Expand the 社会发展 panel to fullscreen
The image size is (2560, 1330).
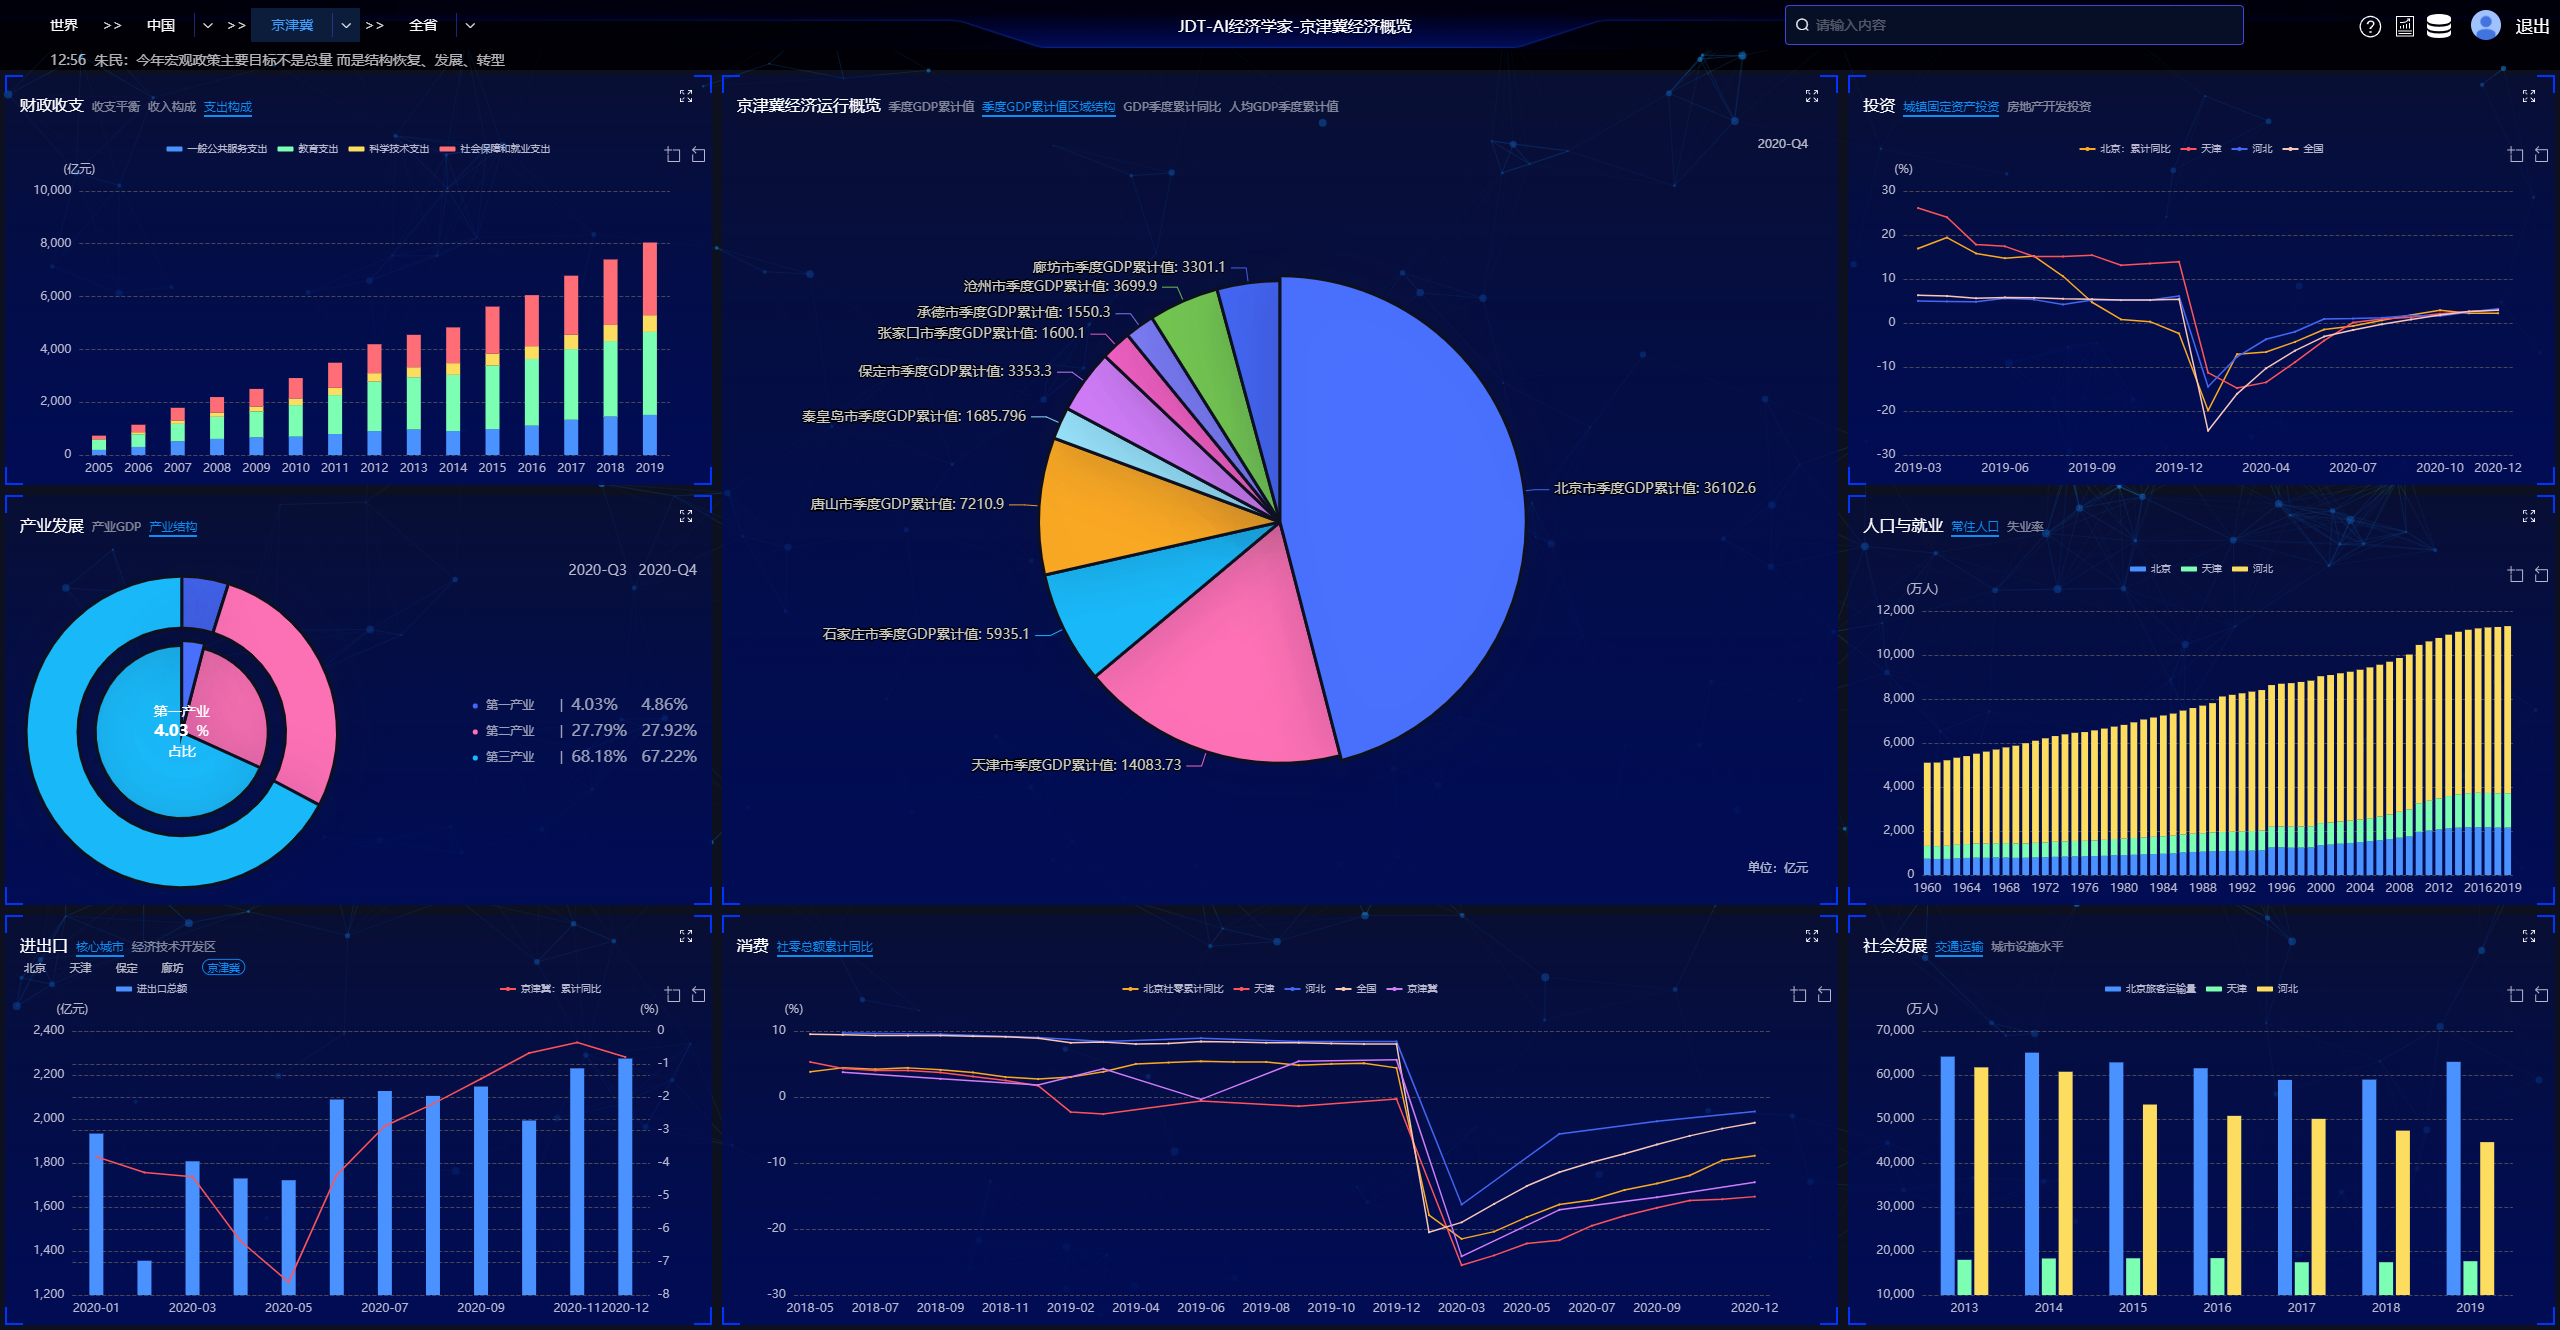tap(2529, 936)
